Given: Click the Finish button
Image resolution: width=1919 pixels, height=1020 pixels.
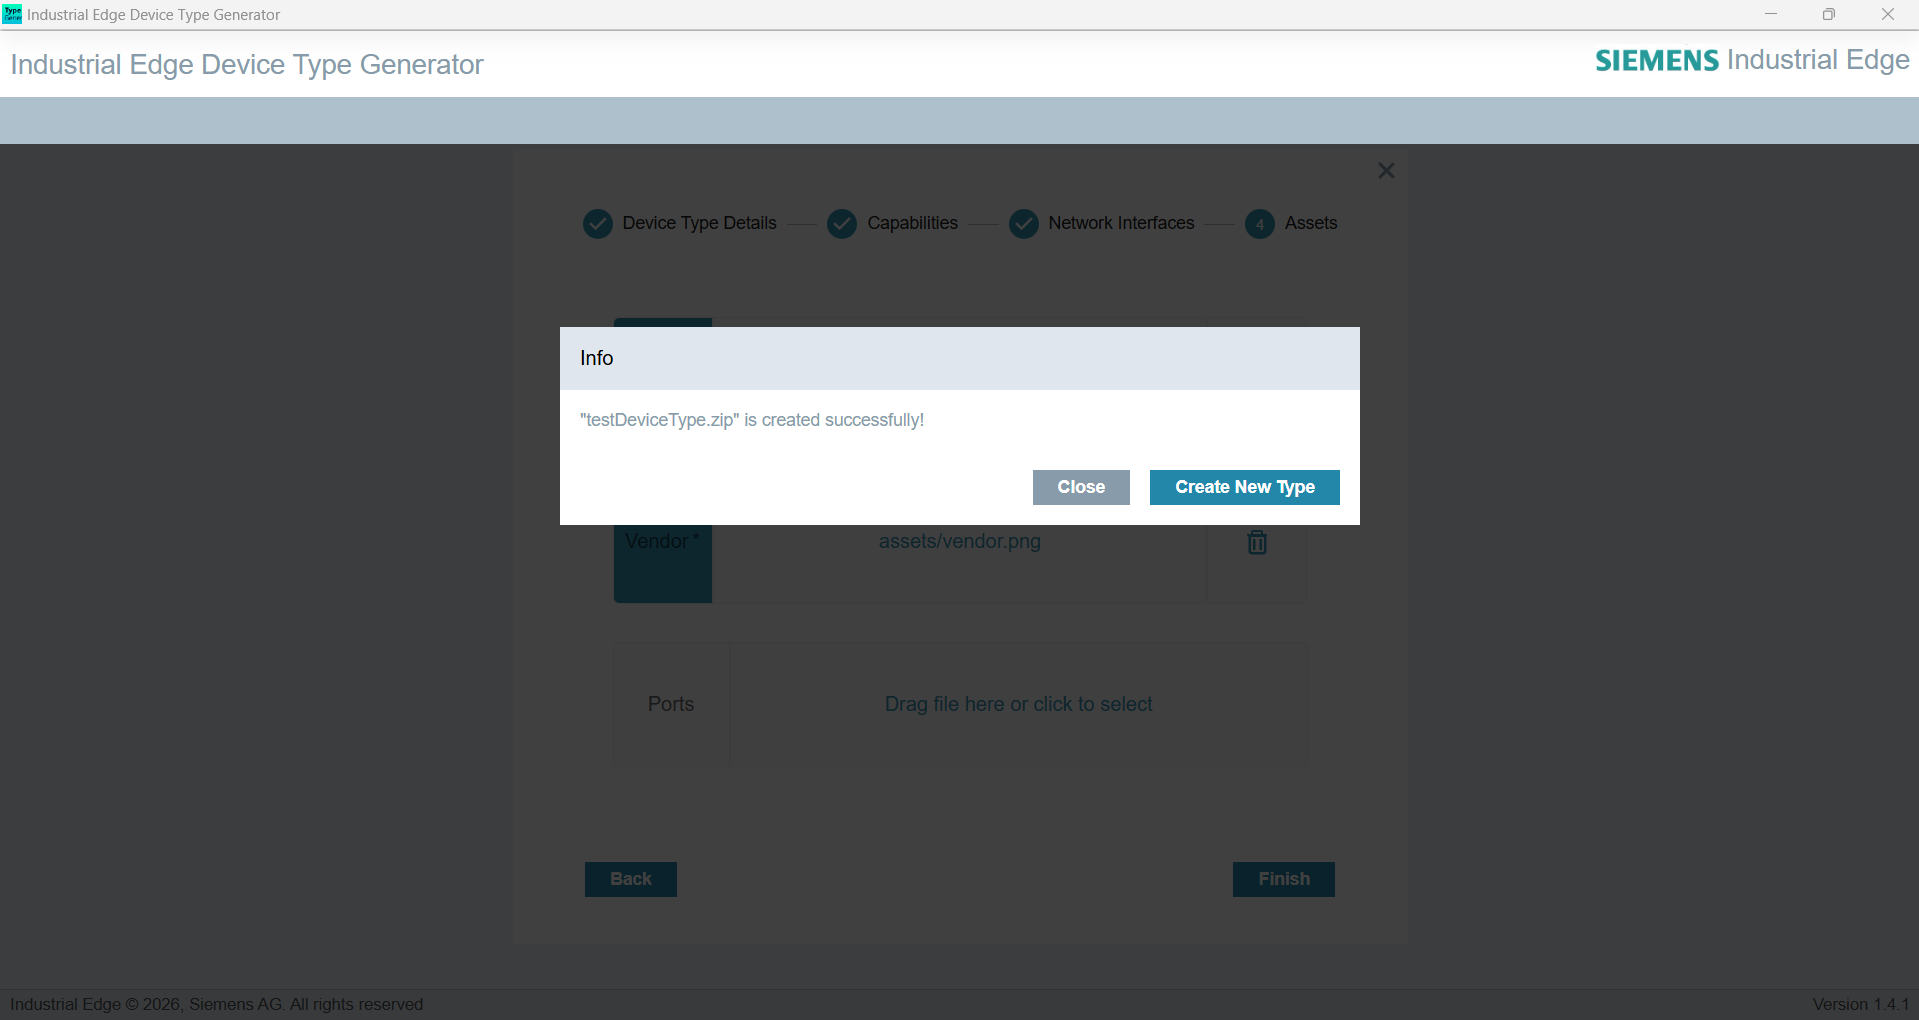Looking at the screenshot, I should point(1284,879).
